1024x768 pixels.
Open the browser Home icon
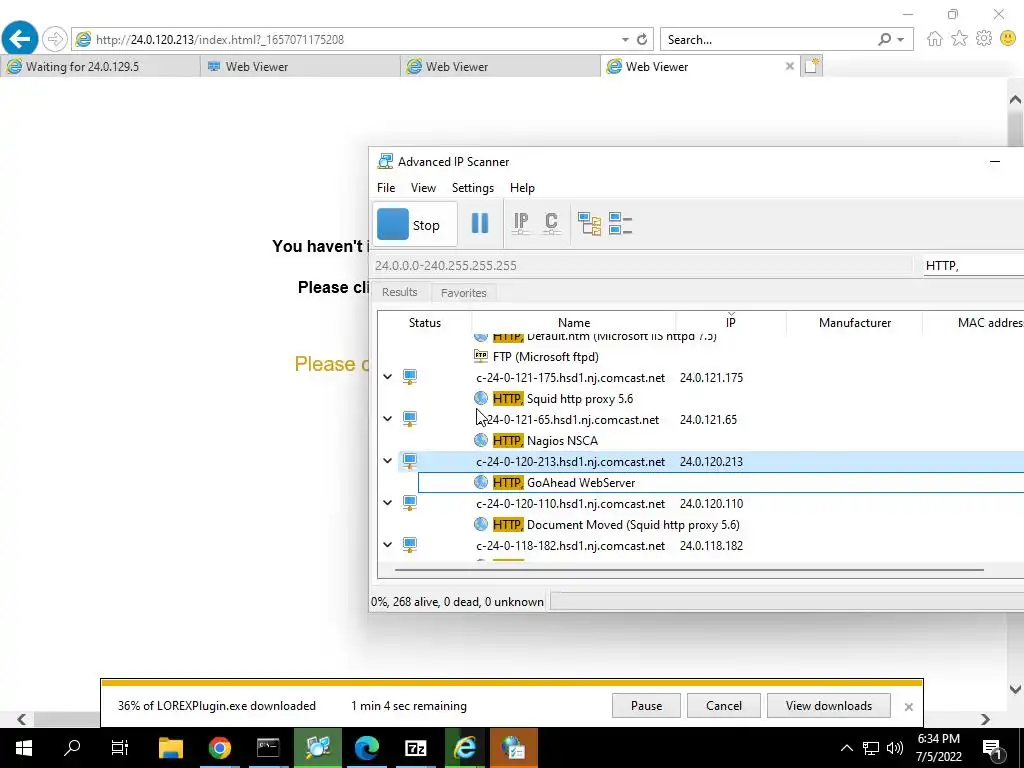(935, 39)
